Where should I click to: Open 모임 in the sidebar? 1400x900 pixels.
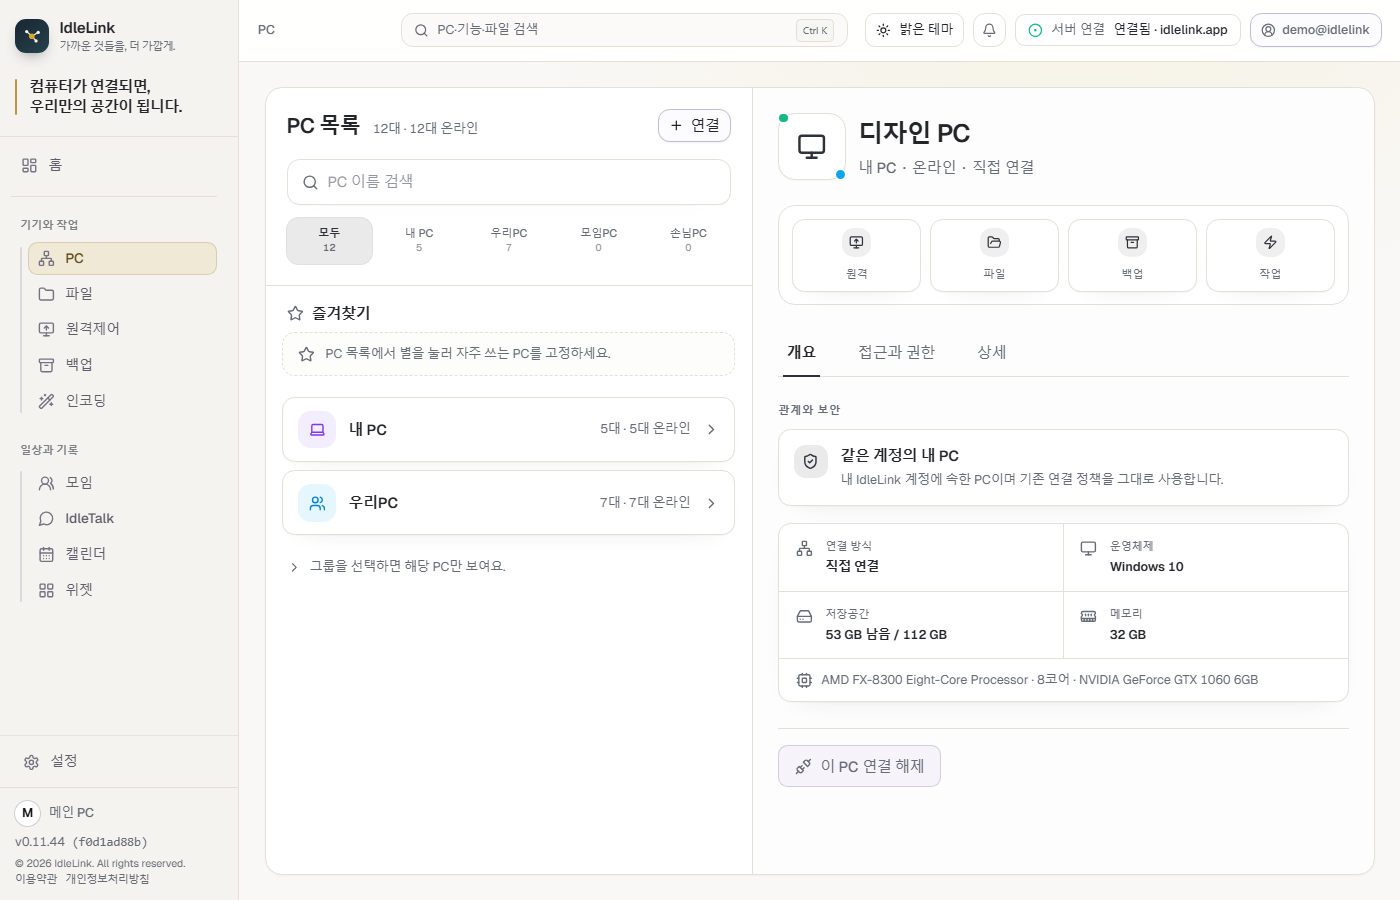coord(122,483)
